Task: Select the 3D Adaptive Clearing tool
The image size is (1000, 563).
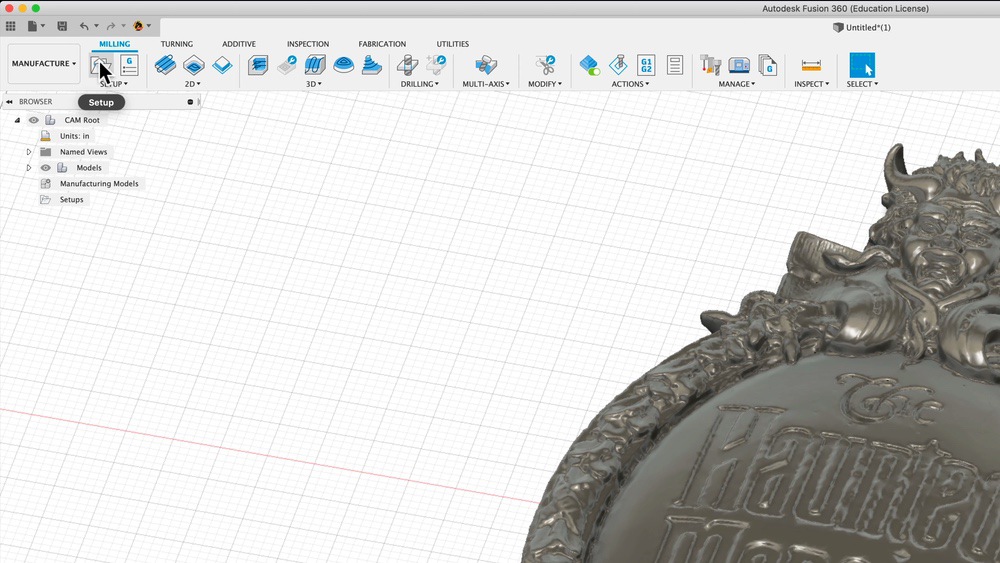Action: tap(258, 65)
